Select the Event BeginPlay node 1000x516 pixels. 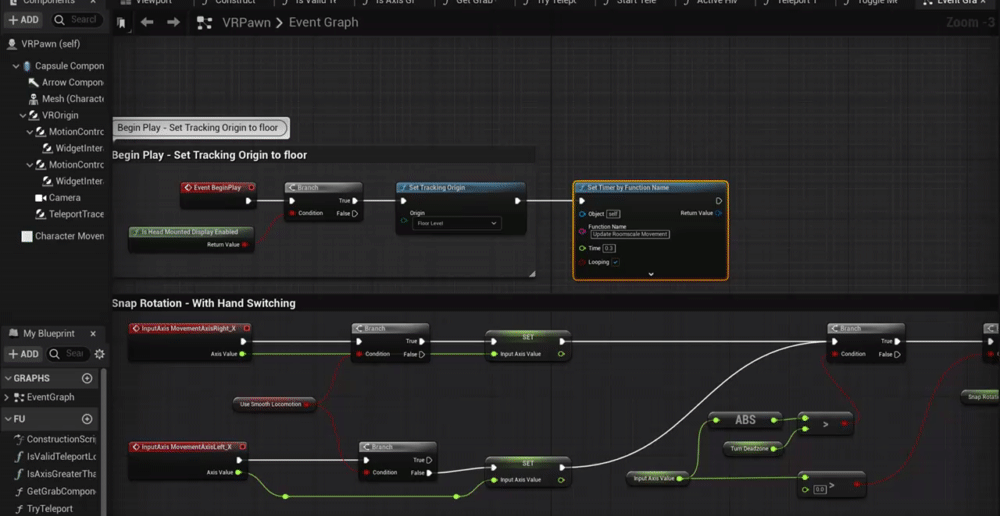click(217, 195)
